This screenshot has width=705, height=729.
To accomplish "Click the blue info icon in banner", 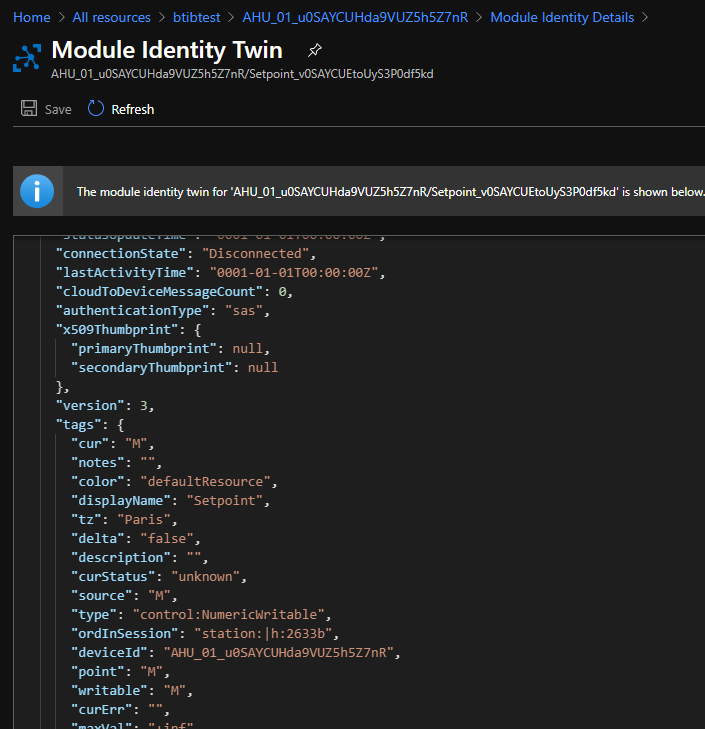I will point(37,191).
